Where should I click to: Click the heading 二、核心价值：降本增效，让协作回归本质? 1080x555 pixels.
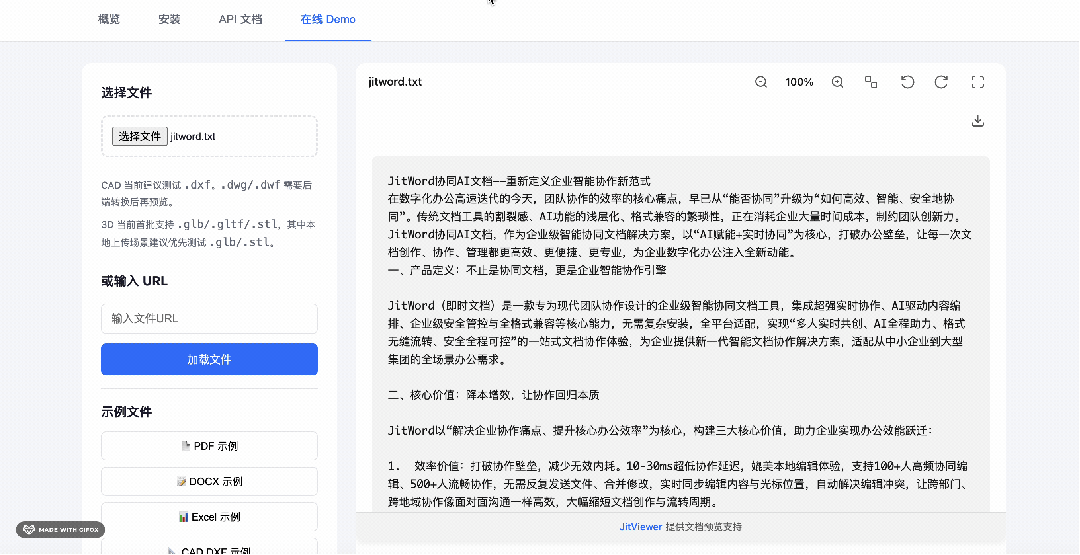(493, 395)
